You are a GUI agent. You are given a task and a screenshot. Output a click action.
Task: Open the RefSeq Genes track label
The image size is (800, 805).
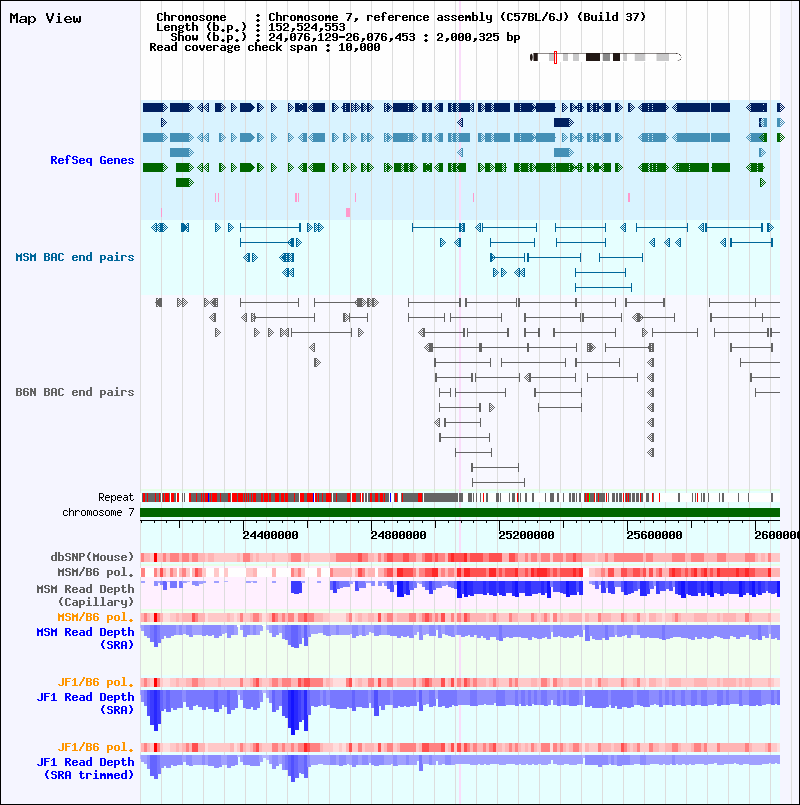click(x=92, y=160)
